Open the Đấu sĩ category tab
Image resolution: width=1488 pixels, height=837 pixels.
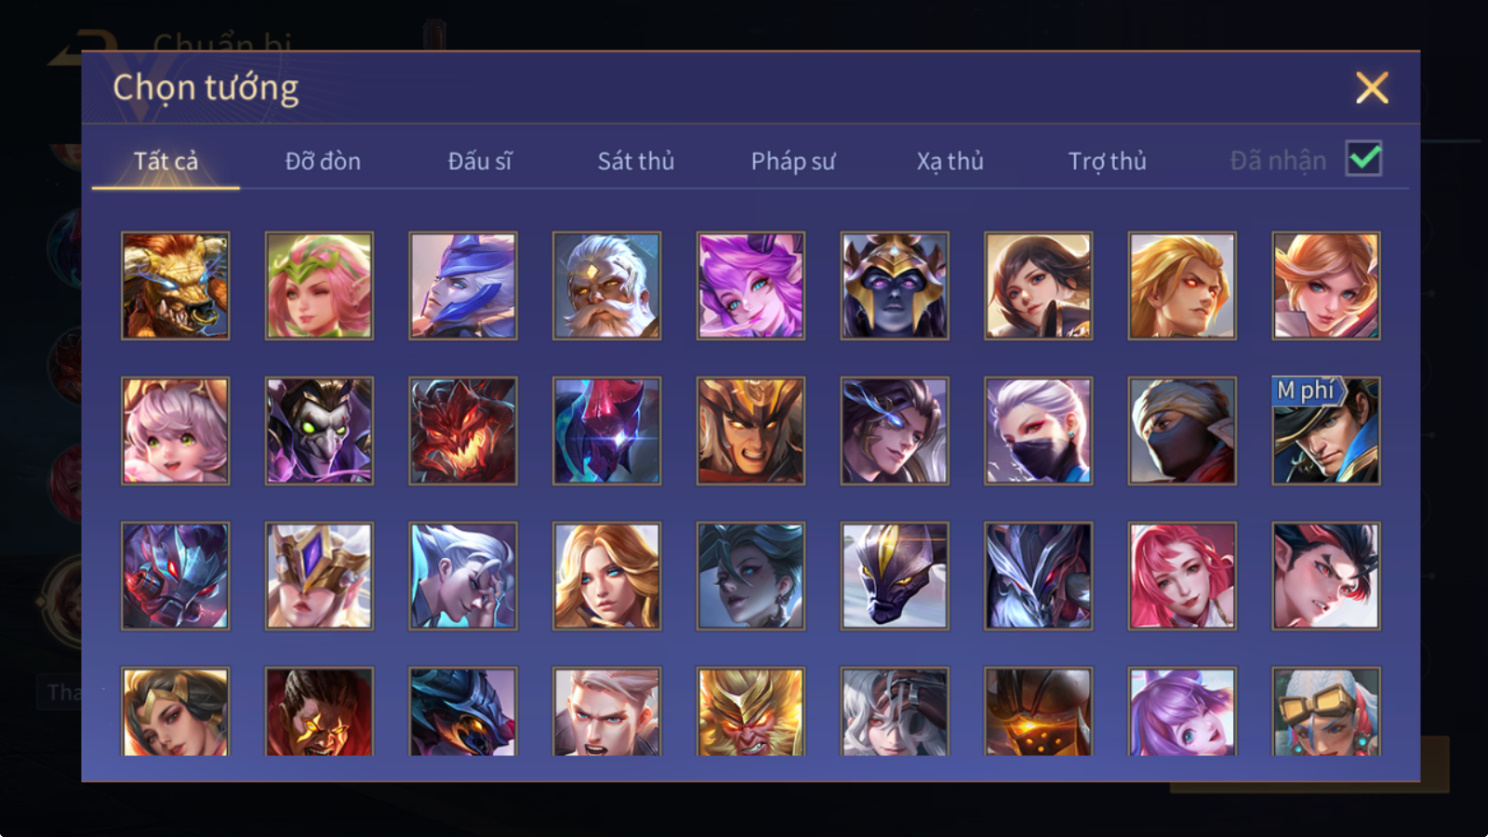coord(479,161)
